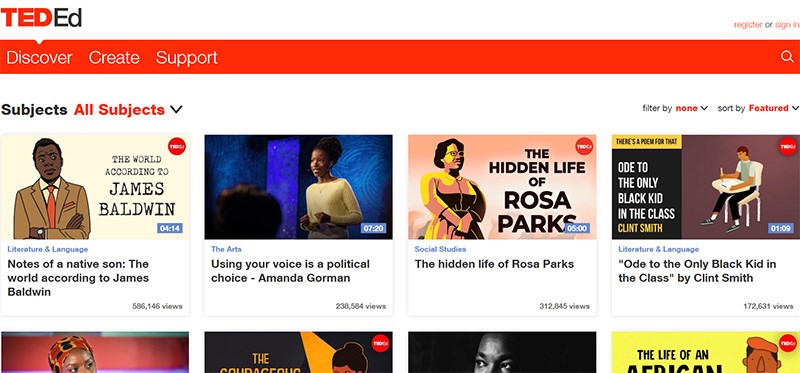Open the Rosa Parks video thumbnail
Viewport: 800px width, 373px height.
tap(502, 187)
